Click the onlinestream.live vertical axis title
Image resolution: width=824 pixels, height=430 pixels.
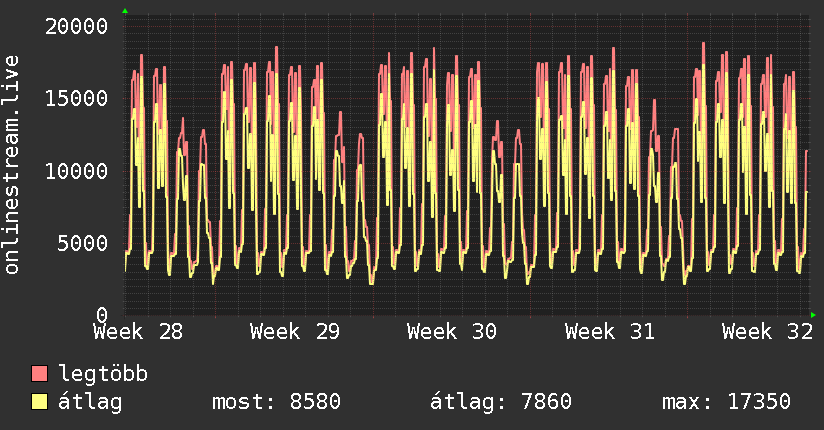pos(12,165)
